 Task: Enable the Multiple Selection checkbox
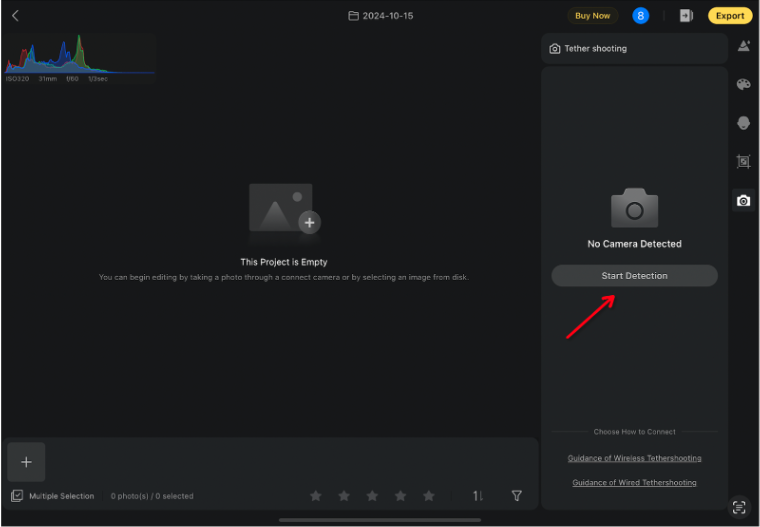click(x=17, y=496)
